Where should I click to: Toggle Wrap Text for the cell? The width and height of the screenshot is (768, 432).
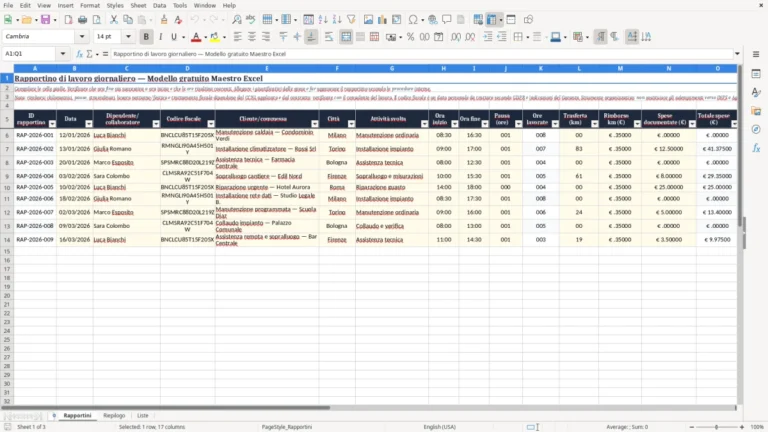pos(329,37)
